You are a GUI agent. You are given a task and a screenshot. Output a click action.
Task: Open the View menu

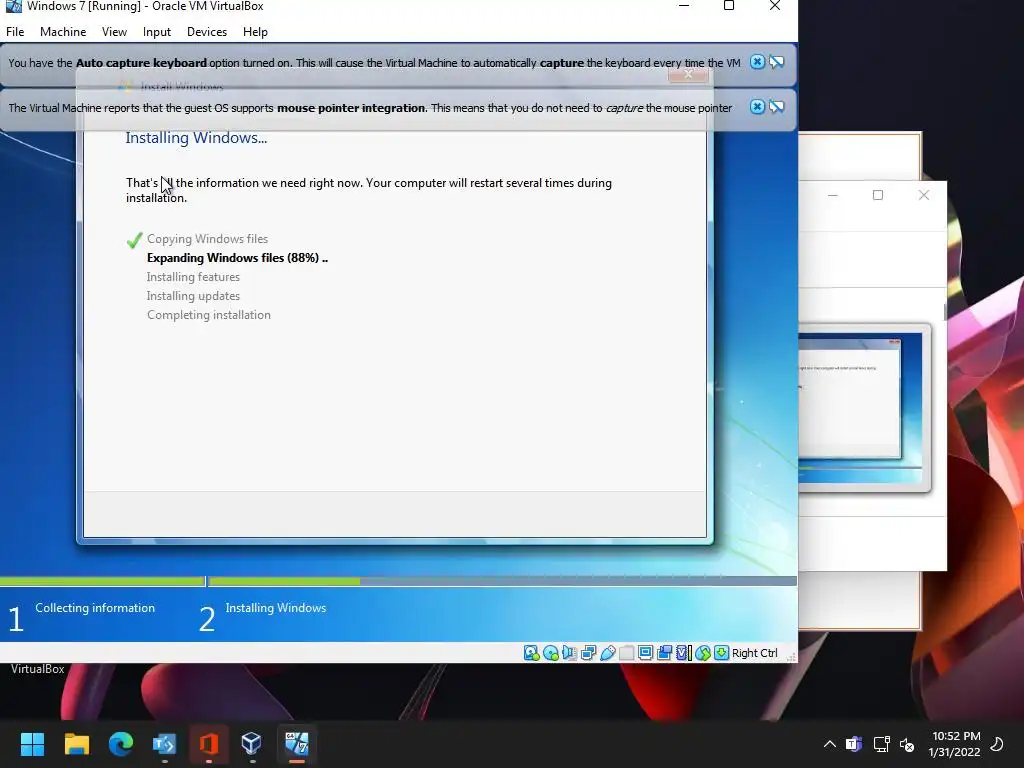114,31
